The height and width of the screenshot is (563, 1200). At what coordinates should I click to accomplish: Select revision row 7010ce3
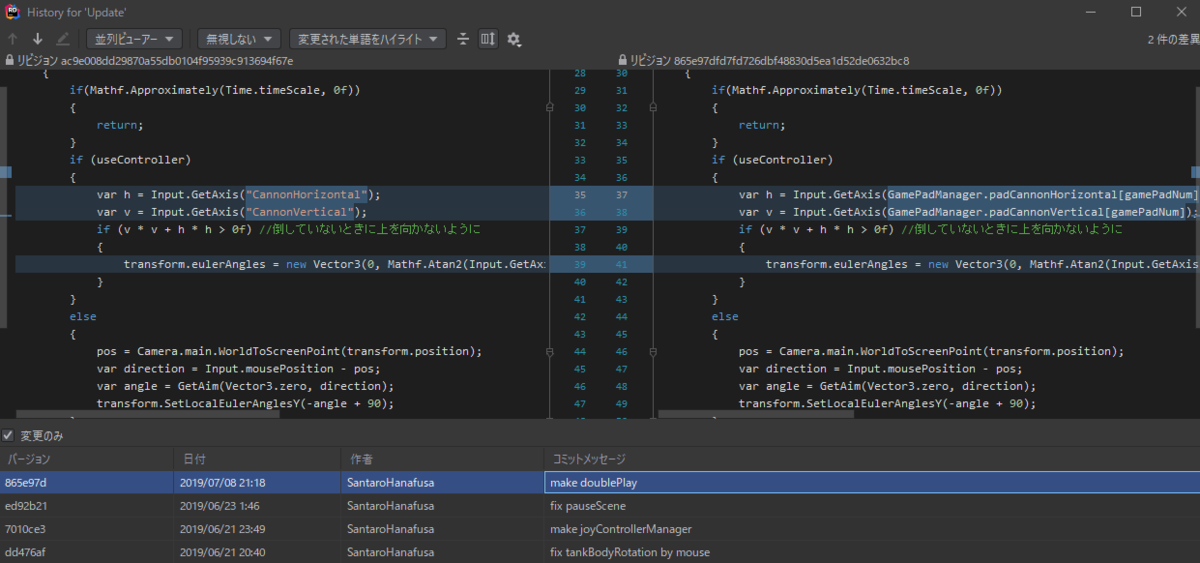[x=600, y=529]
